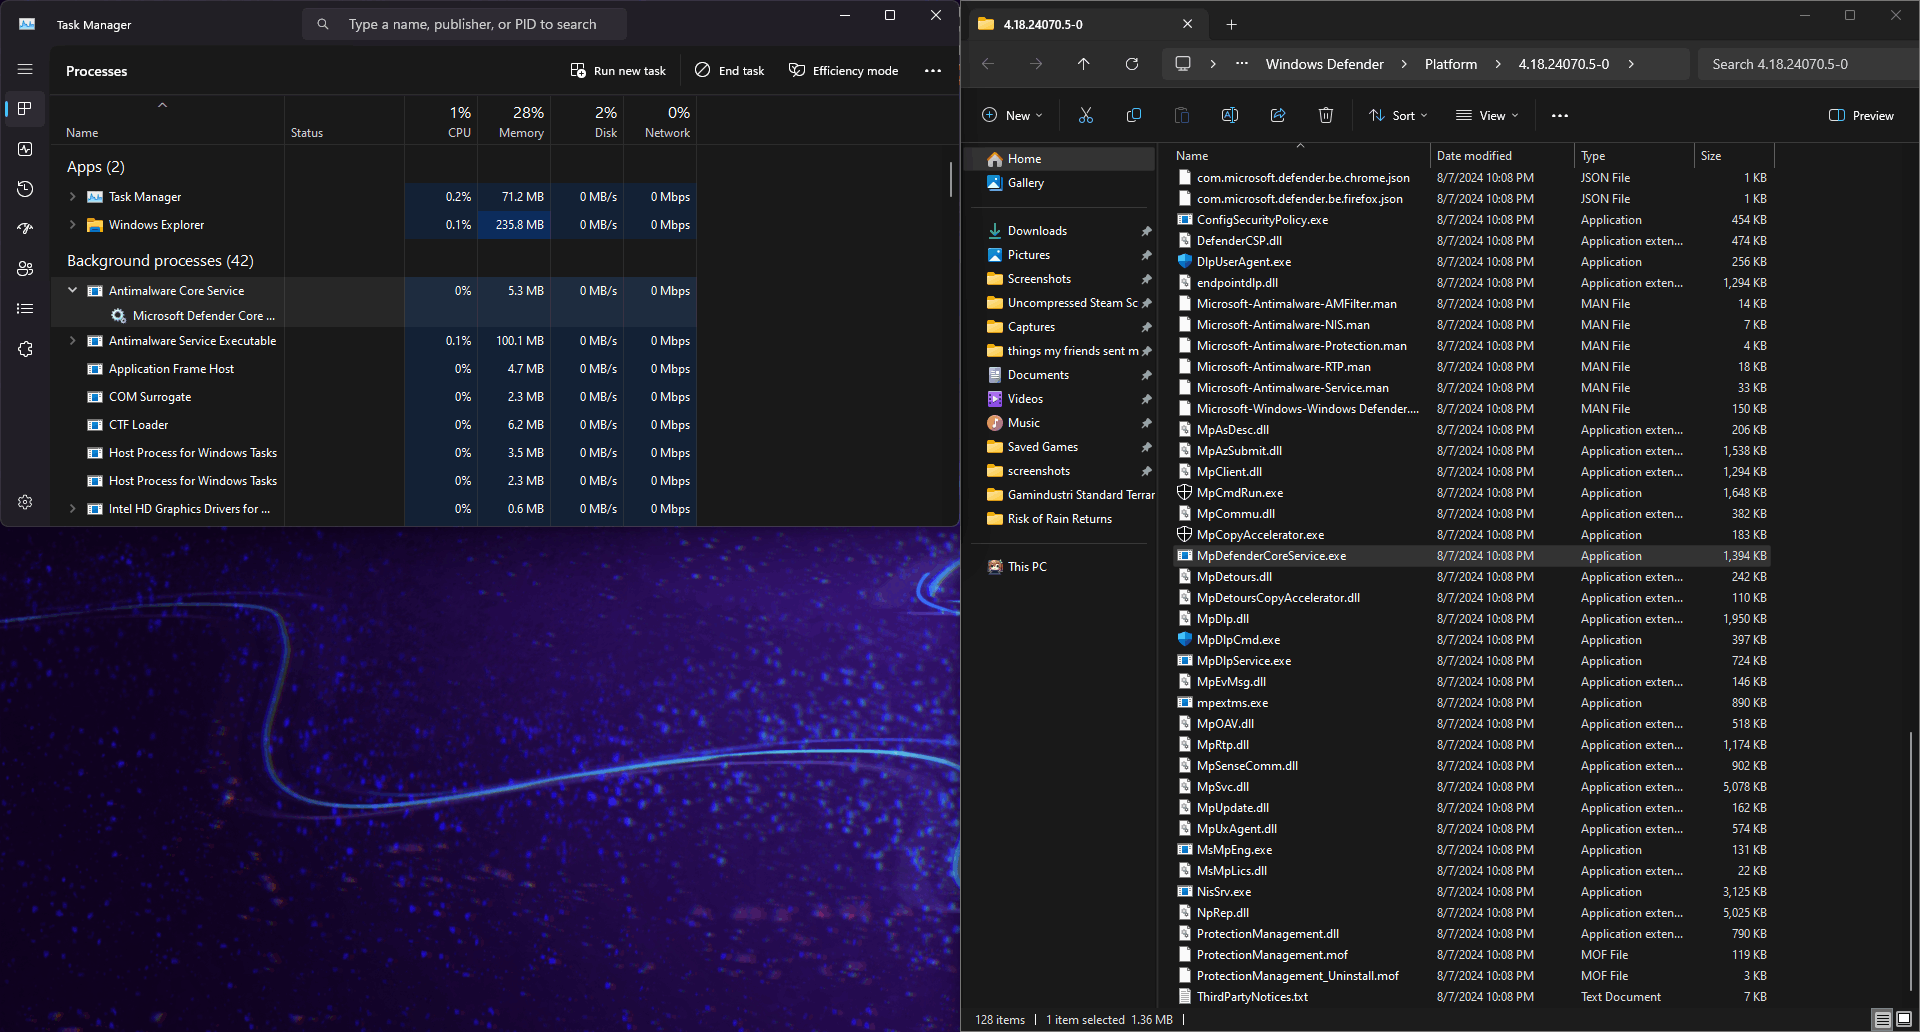1920x1032 pixels.
Task: Click the Rename icon in Explorer toolbar
Action: point(1230,116)
